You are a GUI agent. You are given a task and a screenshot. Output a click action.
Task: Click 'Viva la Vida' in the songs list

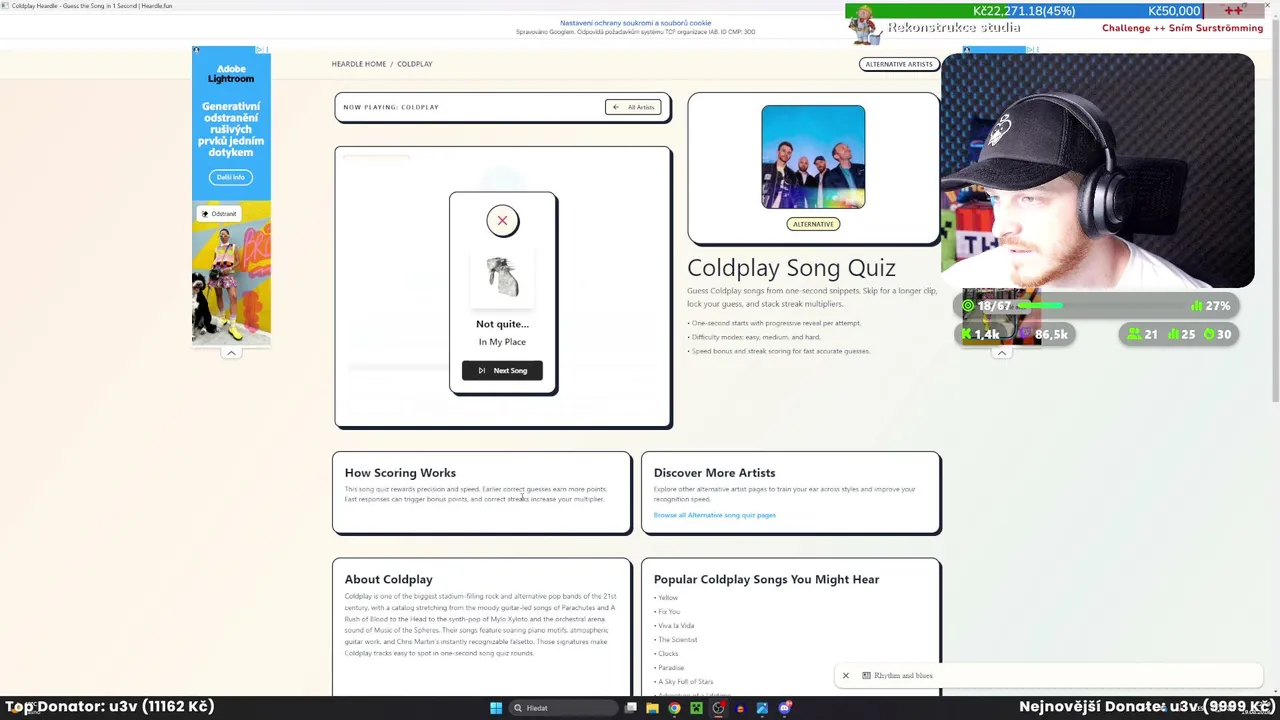(x=676, y=626)
